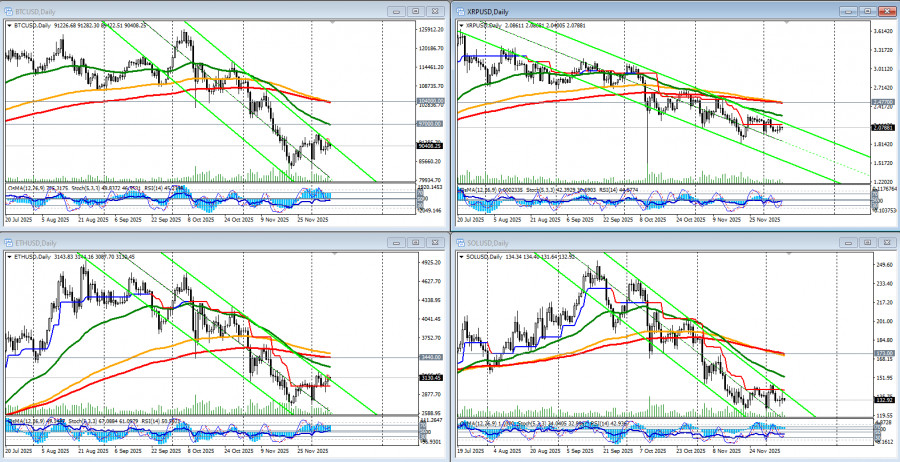Viewport: 900px width, 462px height.
Task: Close the ETHUSD,Daily chart window
Action: (436, 243)
